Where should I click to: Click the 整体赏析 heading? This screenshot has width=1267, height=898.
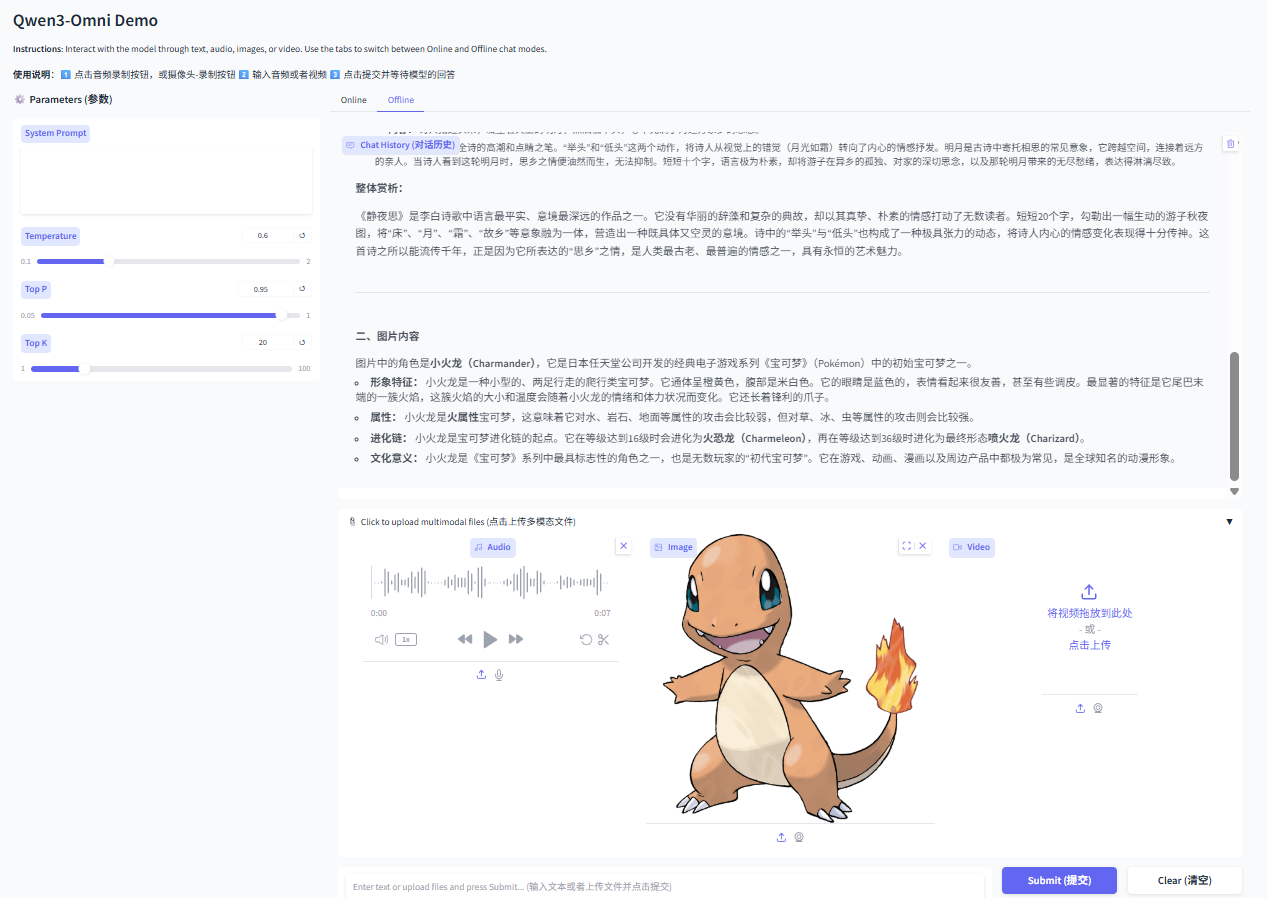click(379, 188)
